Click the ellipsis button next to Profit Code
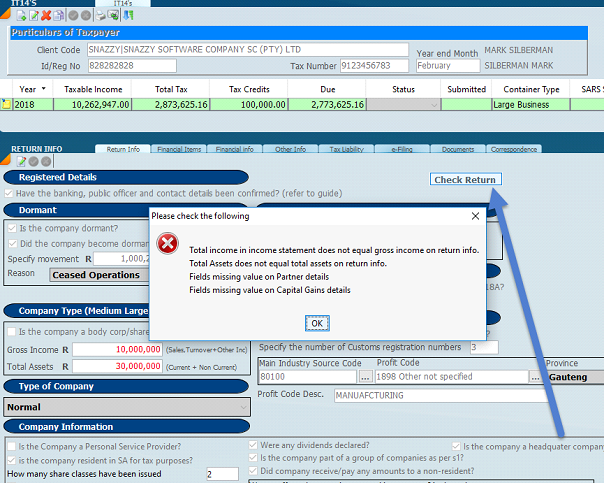This screenshot has width=605, height=483. [536, 378]
